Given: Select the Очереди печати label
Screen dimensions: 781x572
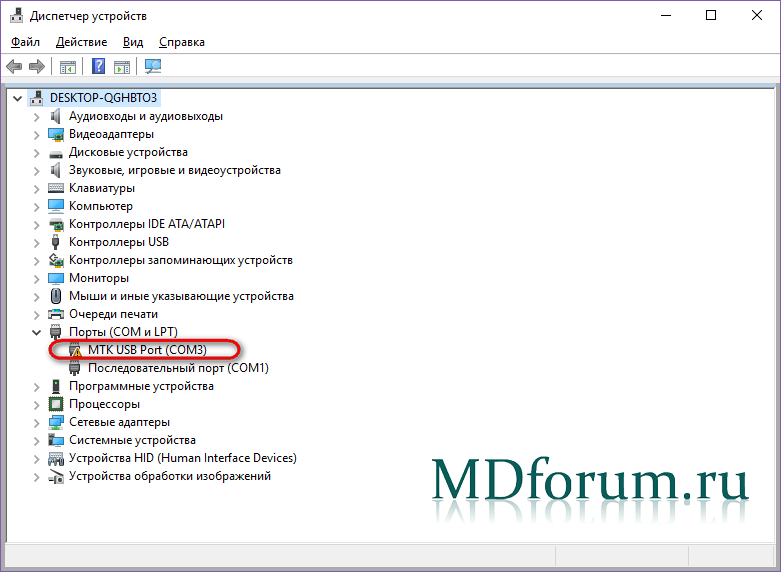Looking at the screenshot, I should (x=114, y=314).
